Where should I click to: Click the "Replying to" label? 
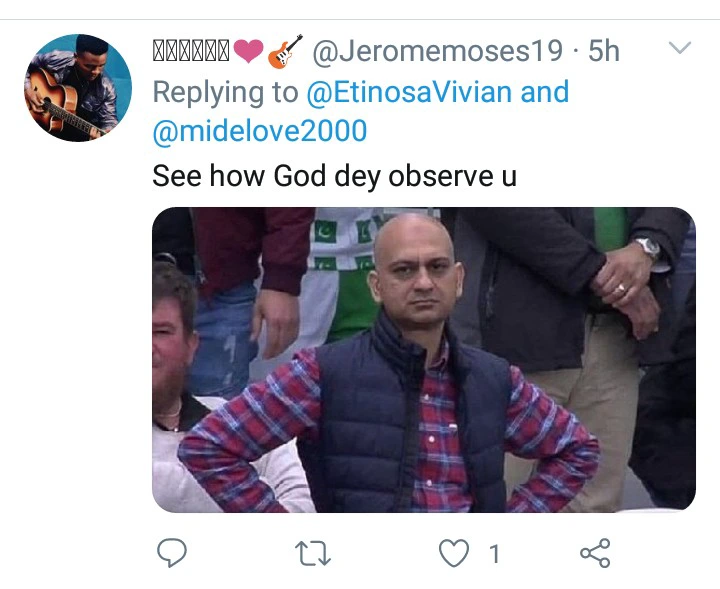click(x=225, y=92)
